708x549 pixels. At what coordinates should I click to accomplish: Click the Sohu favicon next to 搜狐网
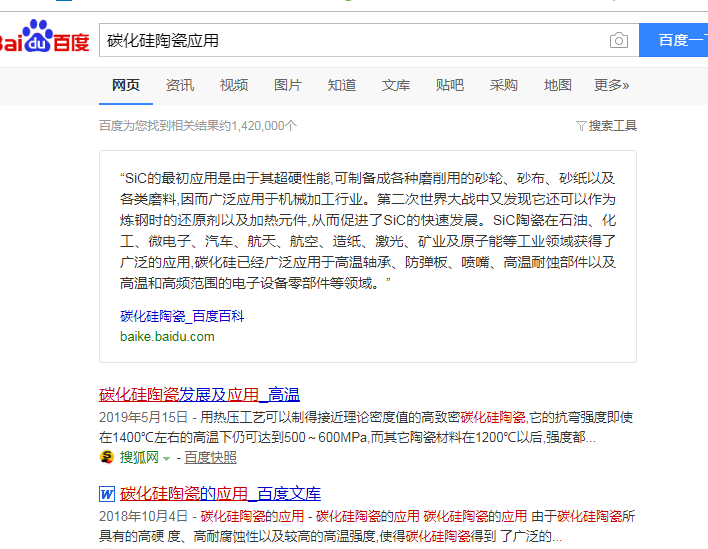pos(107,457)
